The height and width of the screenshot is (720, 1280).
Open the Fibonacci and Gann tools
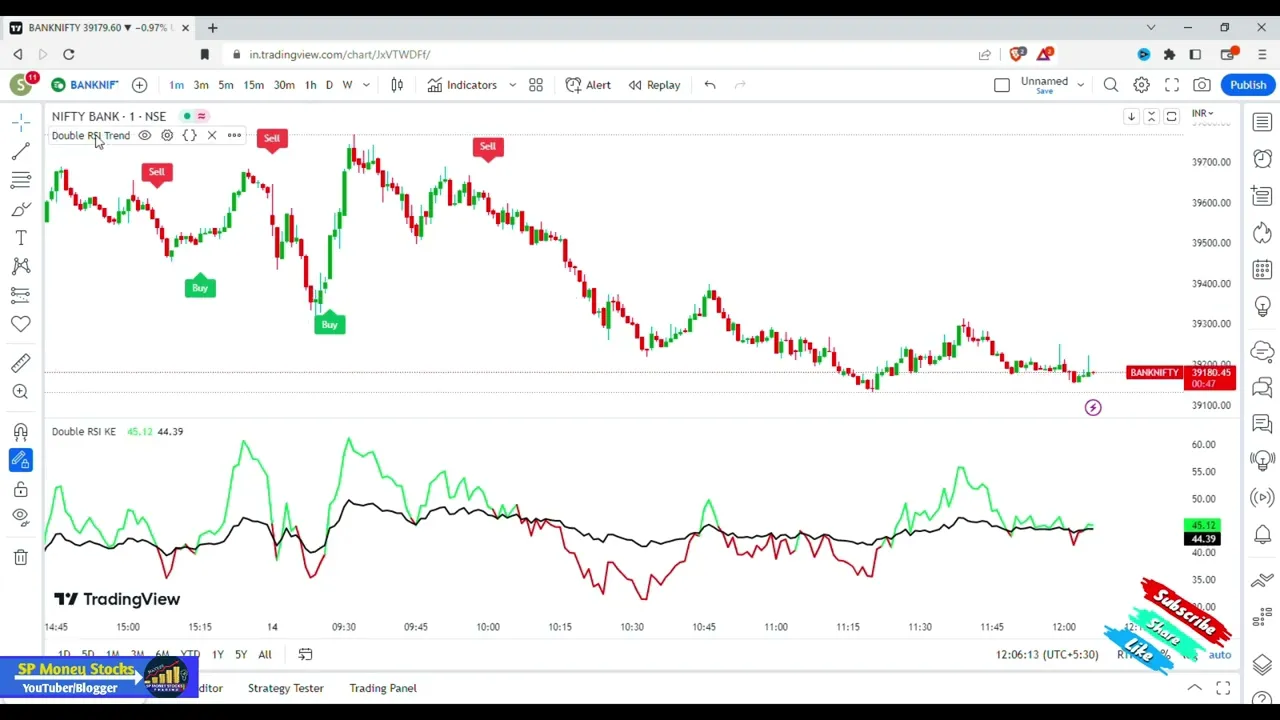20,180
